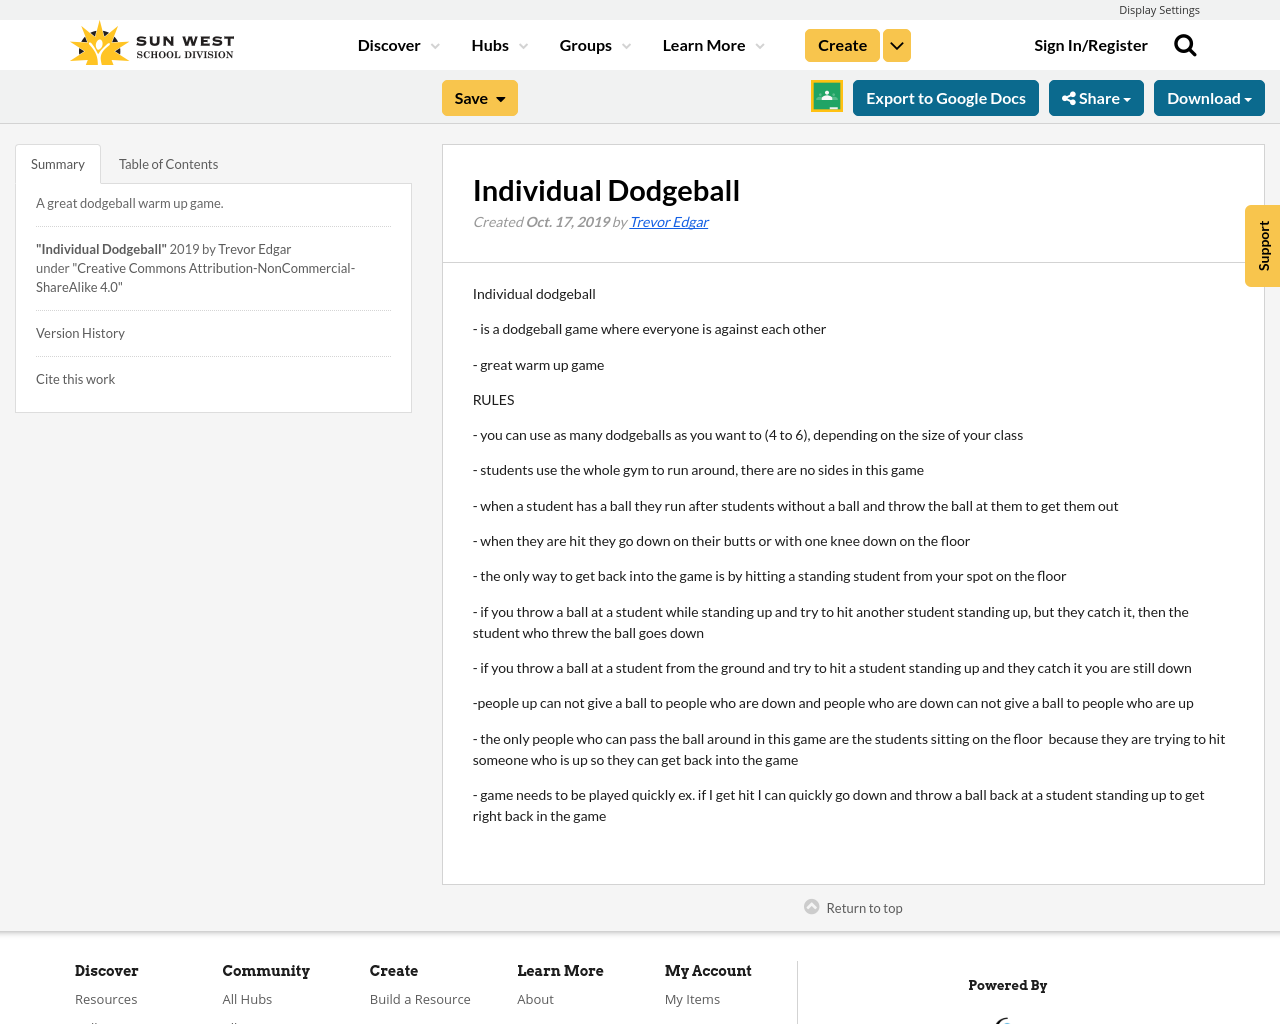Open the Learn More menu

[712, 44]
